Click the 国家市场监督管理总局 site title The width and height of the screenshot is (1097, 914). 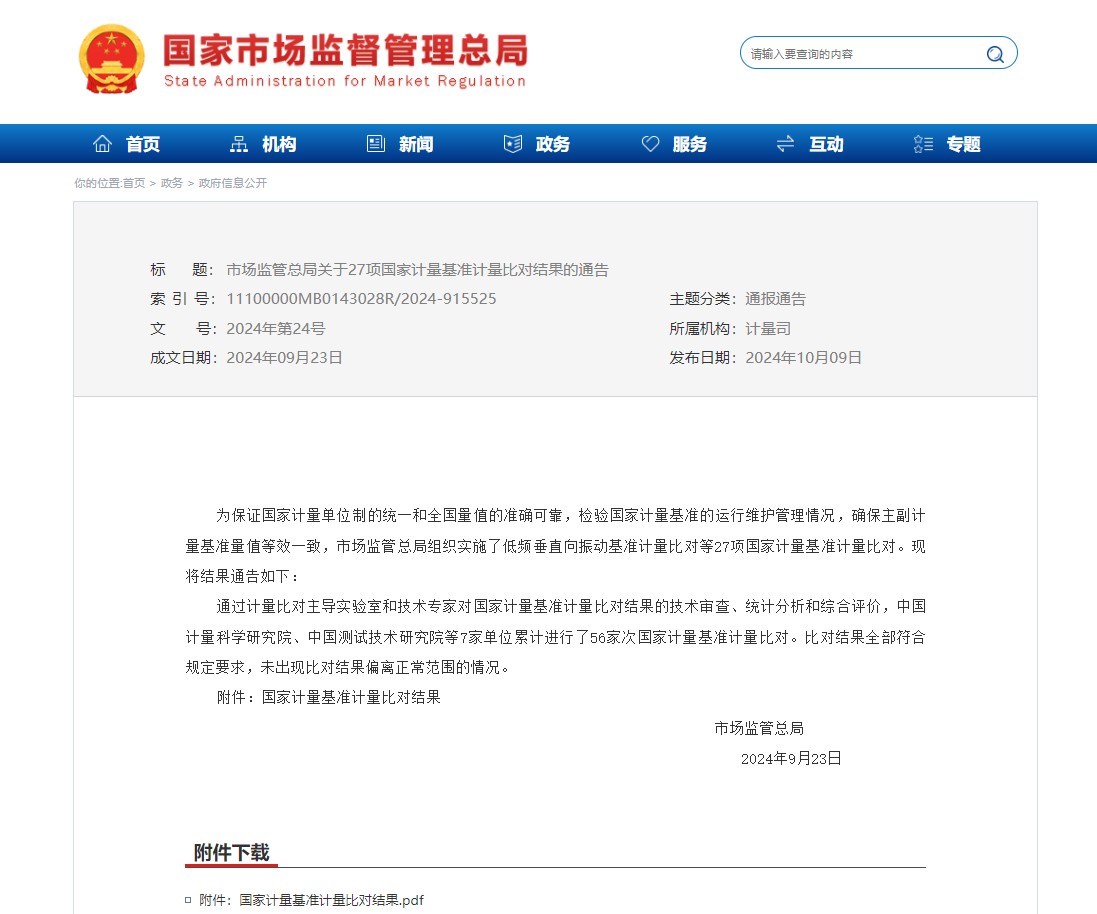coord(345,50)
